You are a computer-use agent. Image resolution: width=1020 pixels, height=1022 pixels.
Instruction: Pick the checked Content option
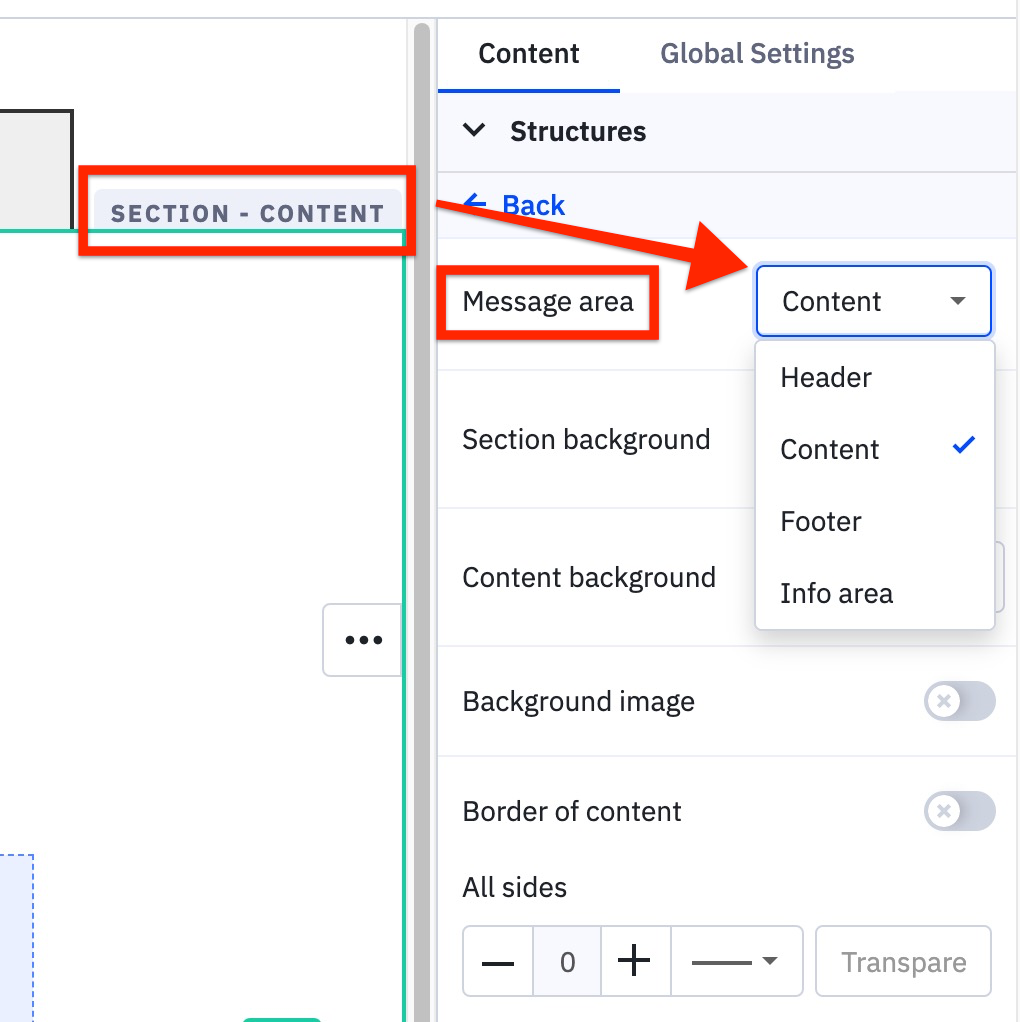point(830,450)
